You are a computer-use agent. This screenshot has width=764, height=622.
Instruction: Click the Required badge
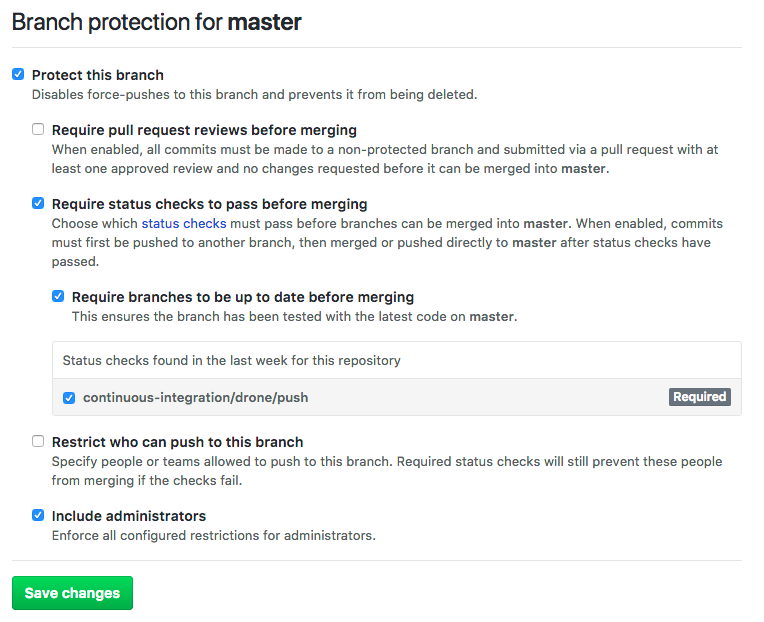point(699,397)
